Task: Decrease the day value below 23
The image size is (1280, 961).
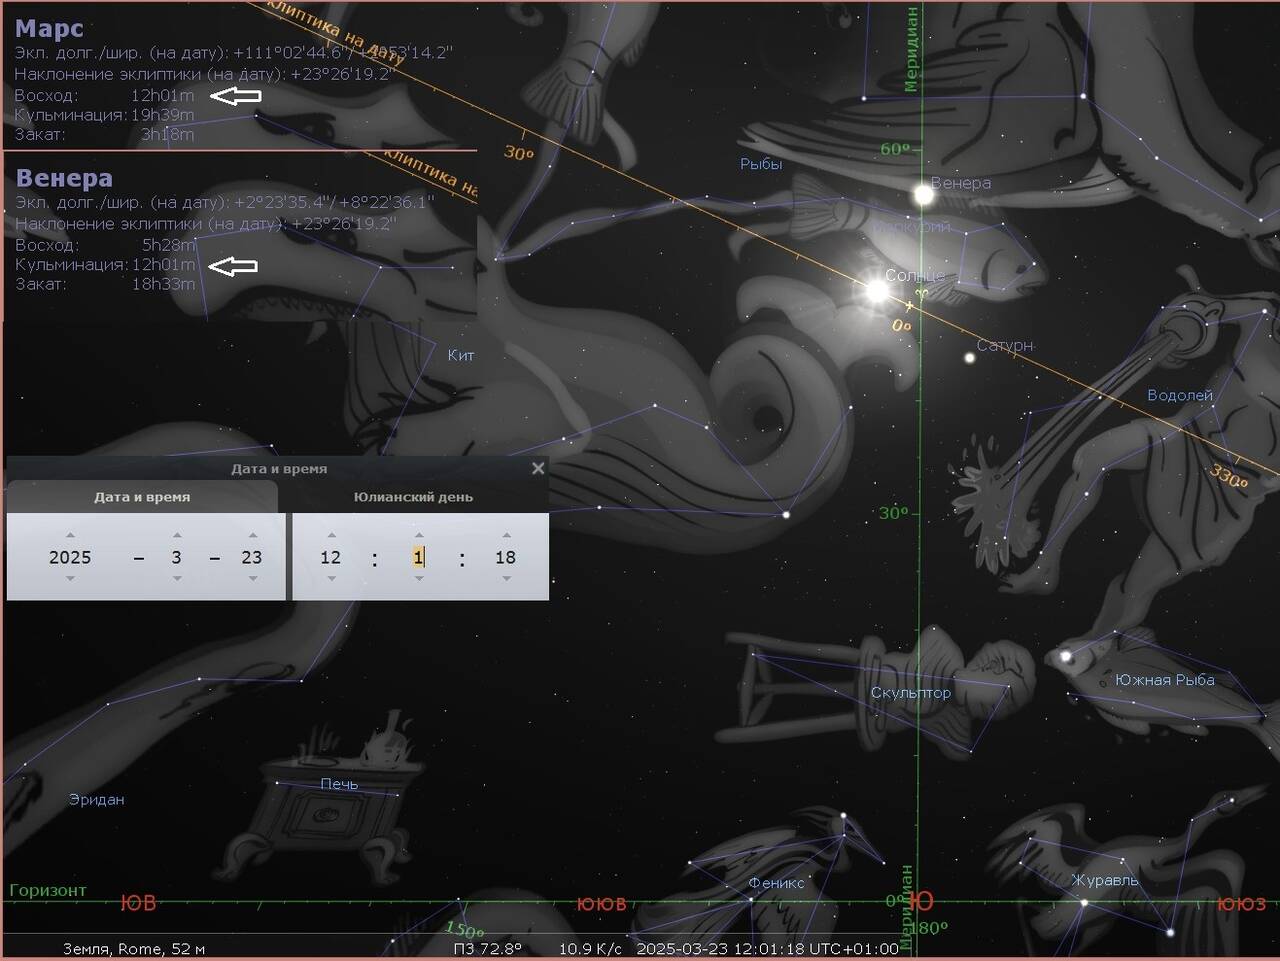Action: coord(252,579)
